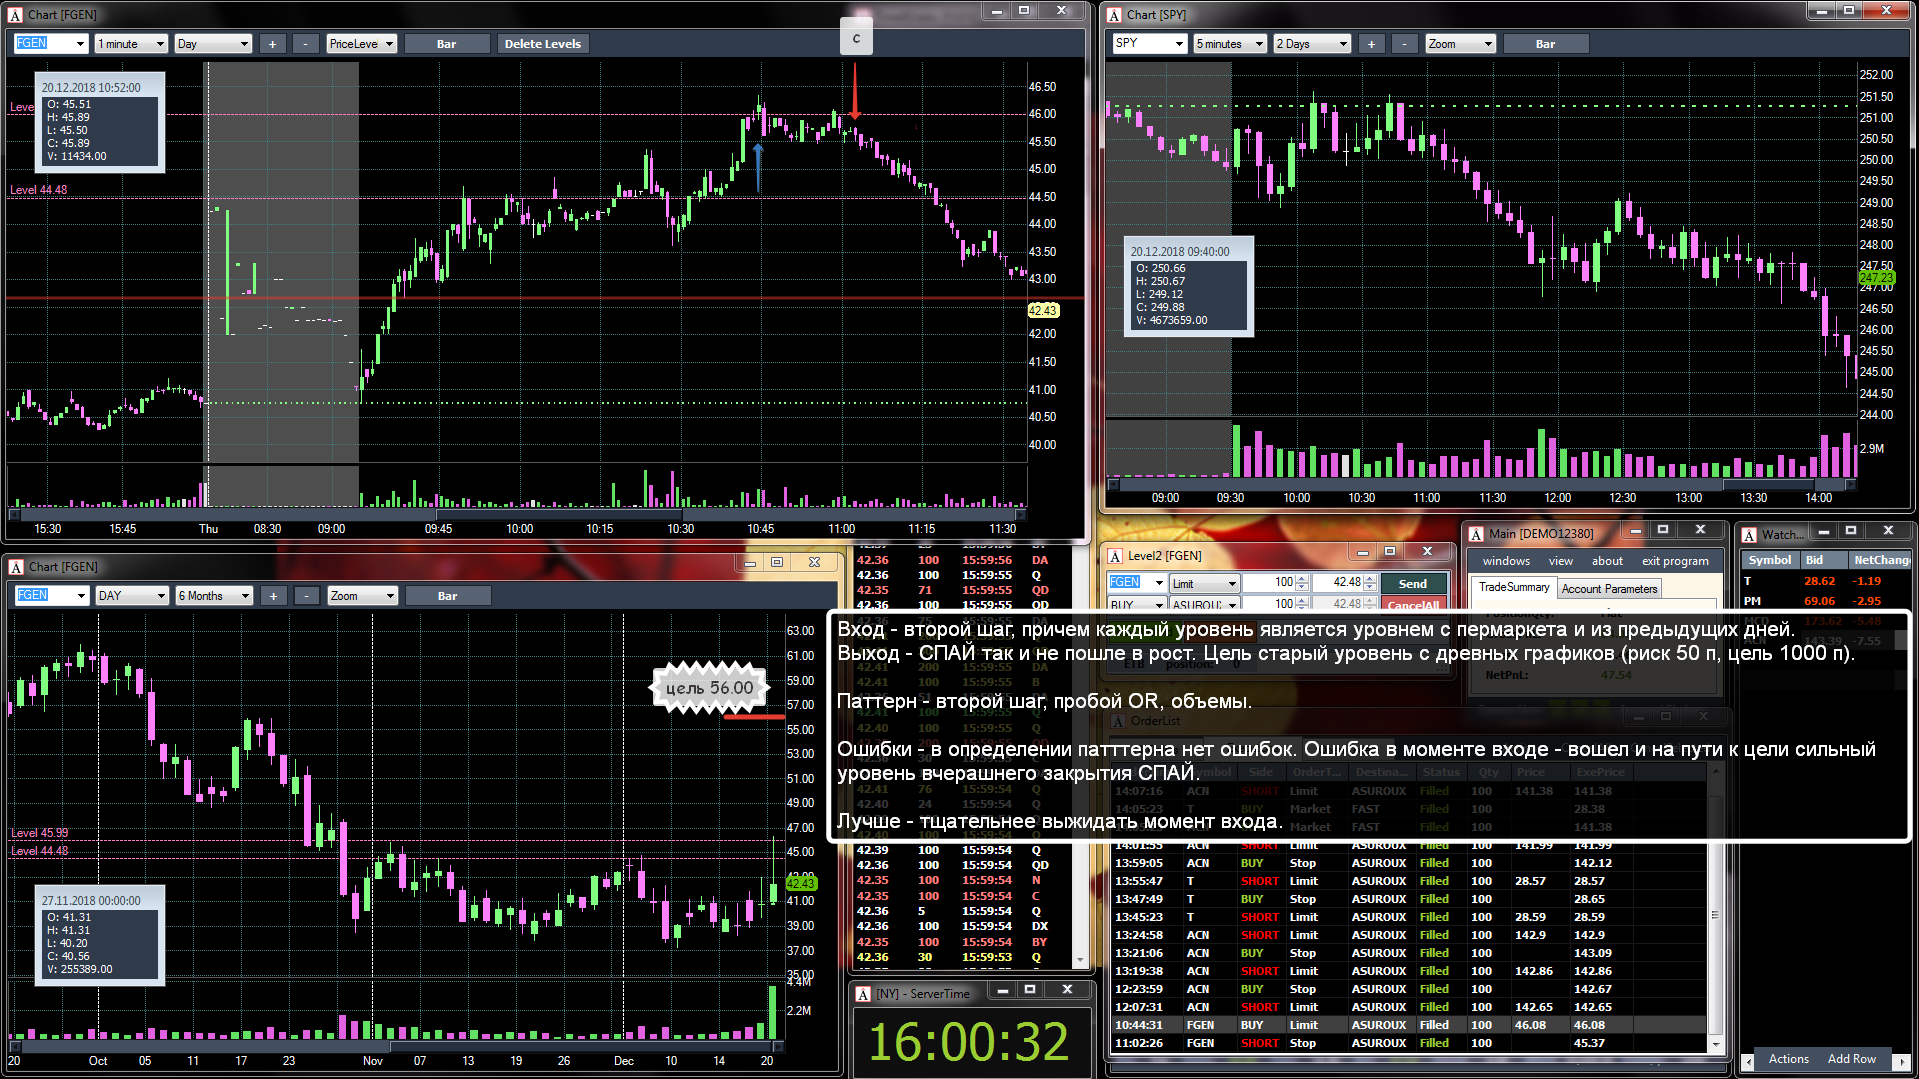Click the Bar button in daily FGEN chart
The image size is (1919, 1079).
(447, 596)
